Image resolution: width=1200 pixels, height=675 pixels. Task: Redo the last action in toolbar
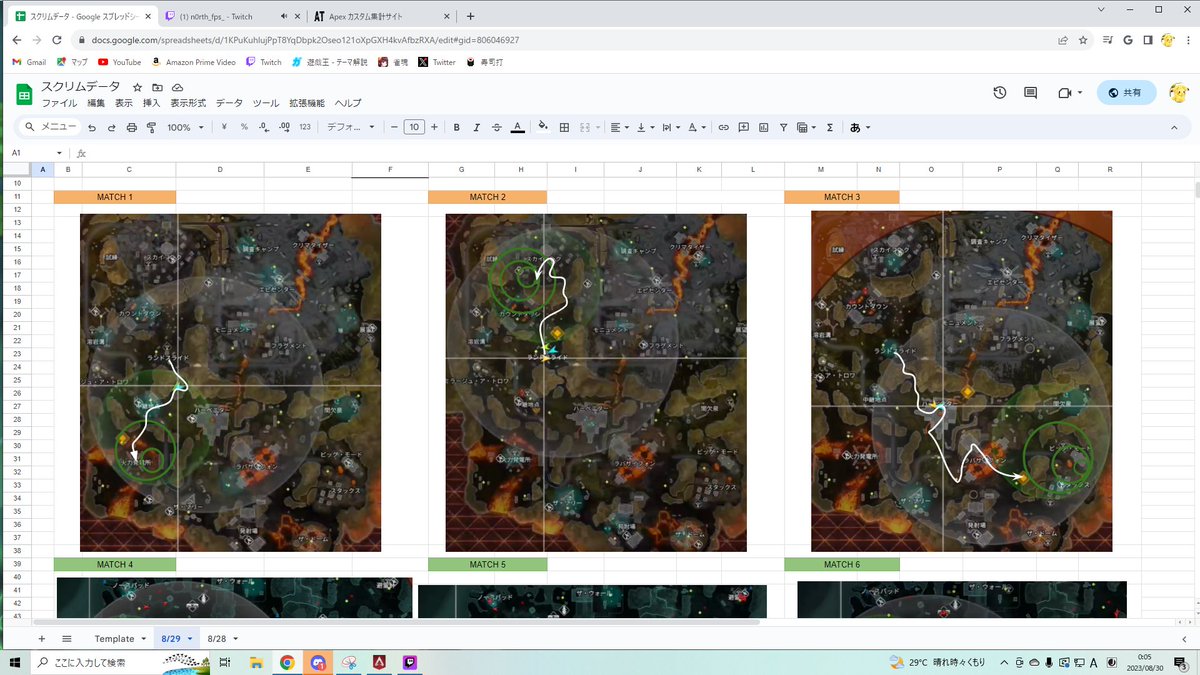pos(111,127)
